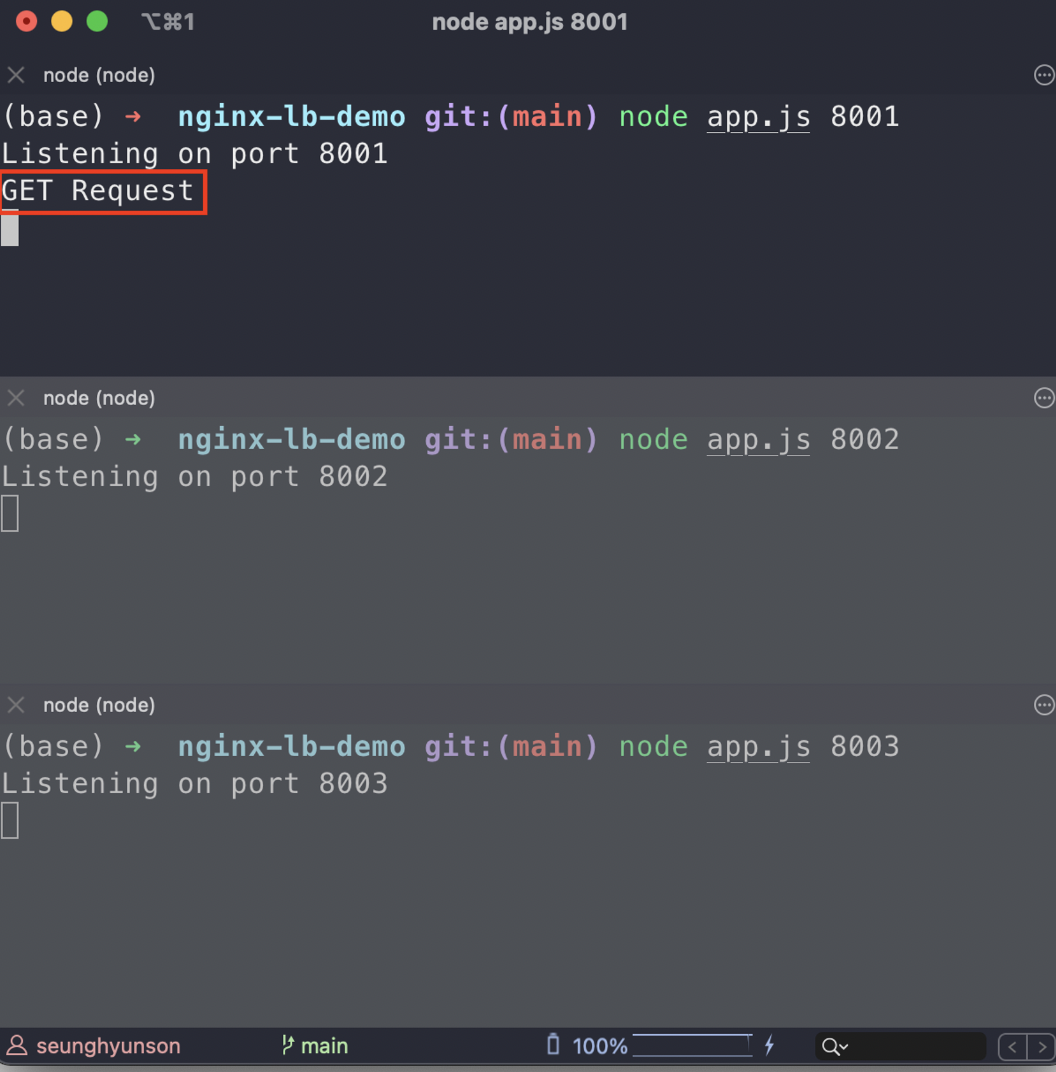Open options menu for the 8002 pane
This screenshot has width=1056, height=1072.
(1044, 397)
